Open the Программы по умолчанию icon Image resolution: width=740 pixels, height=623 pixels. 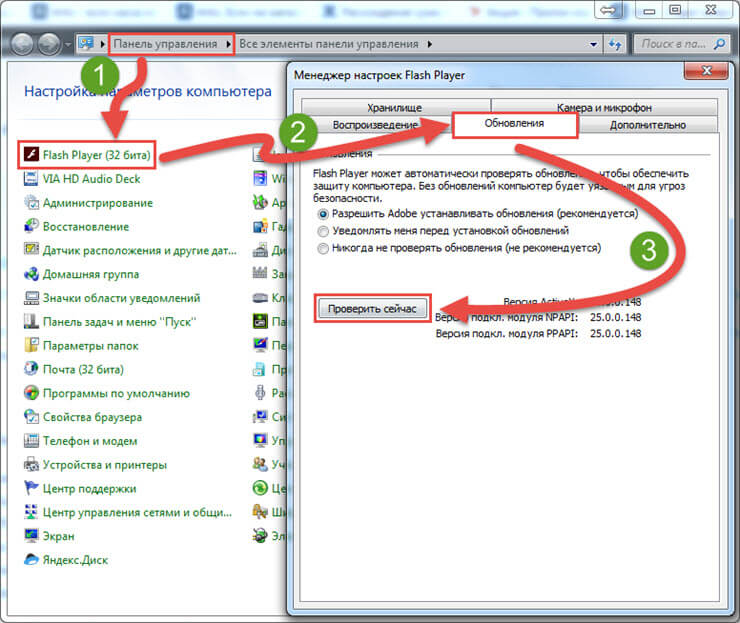[32, 393]
